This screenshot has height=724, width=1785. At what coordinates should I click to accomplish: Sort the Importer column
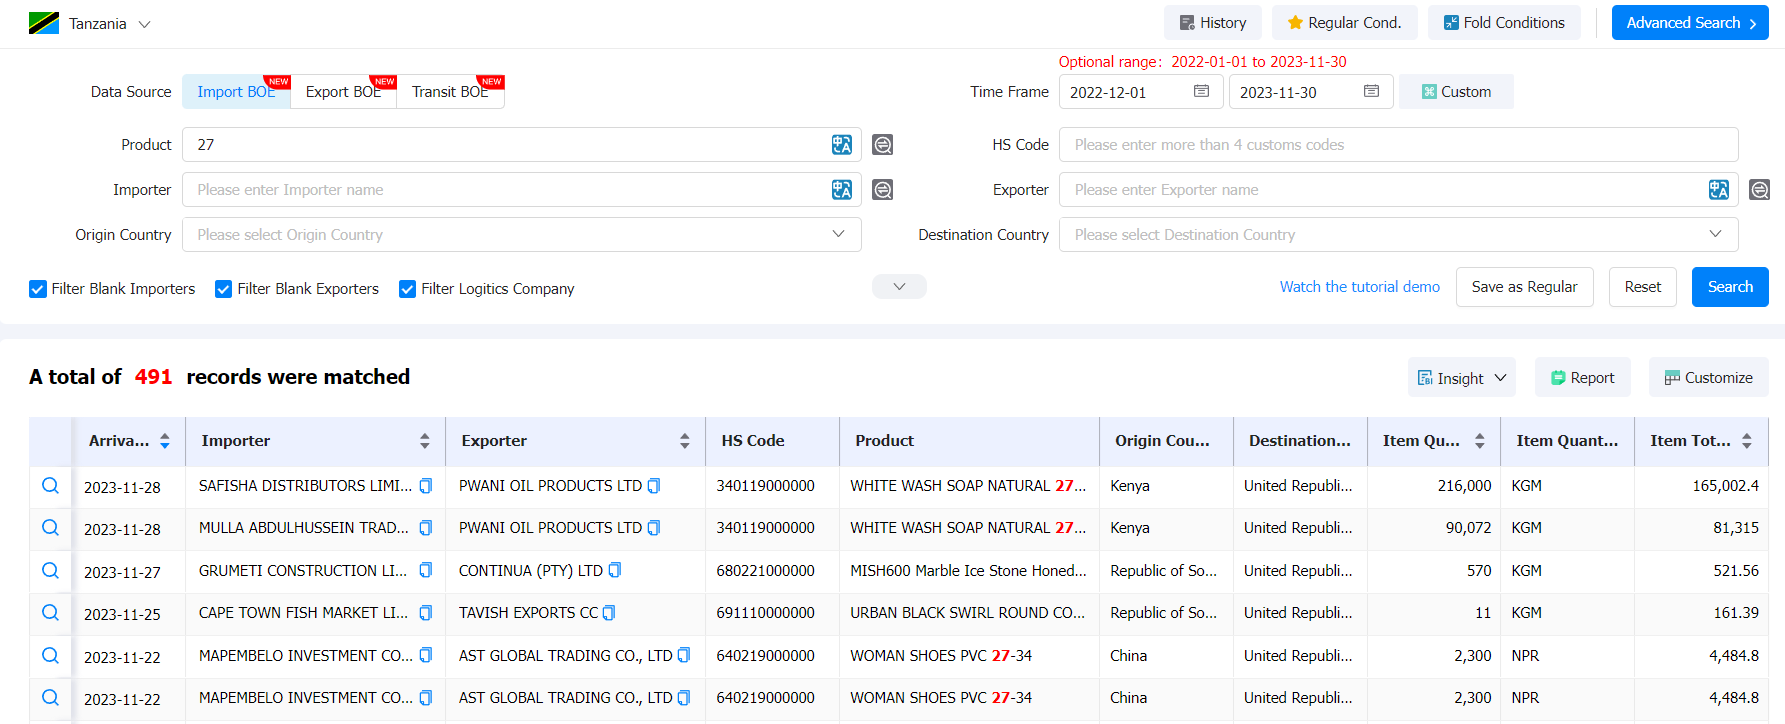pyautogui.click(x=425, y=441)
